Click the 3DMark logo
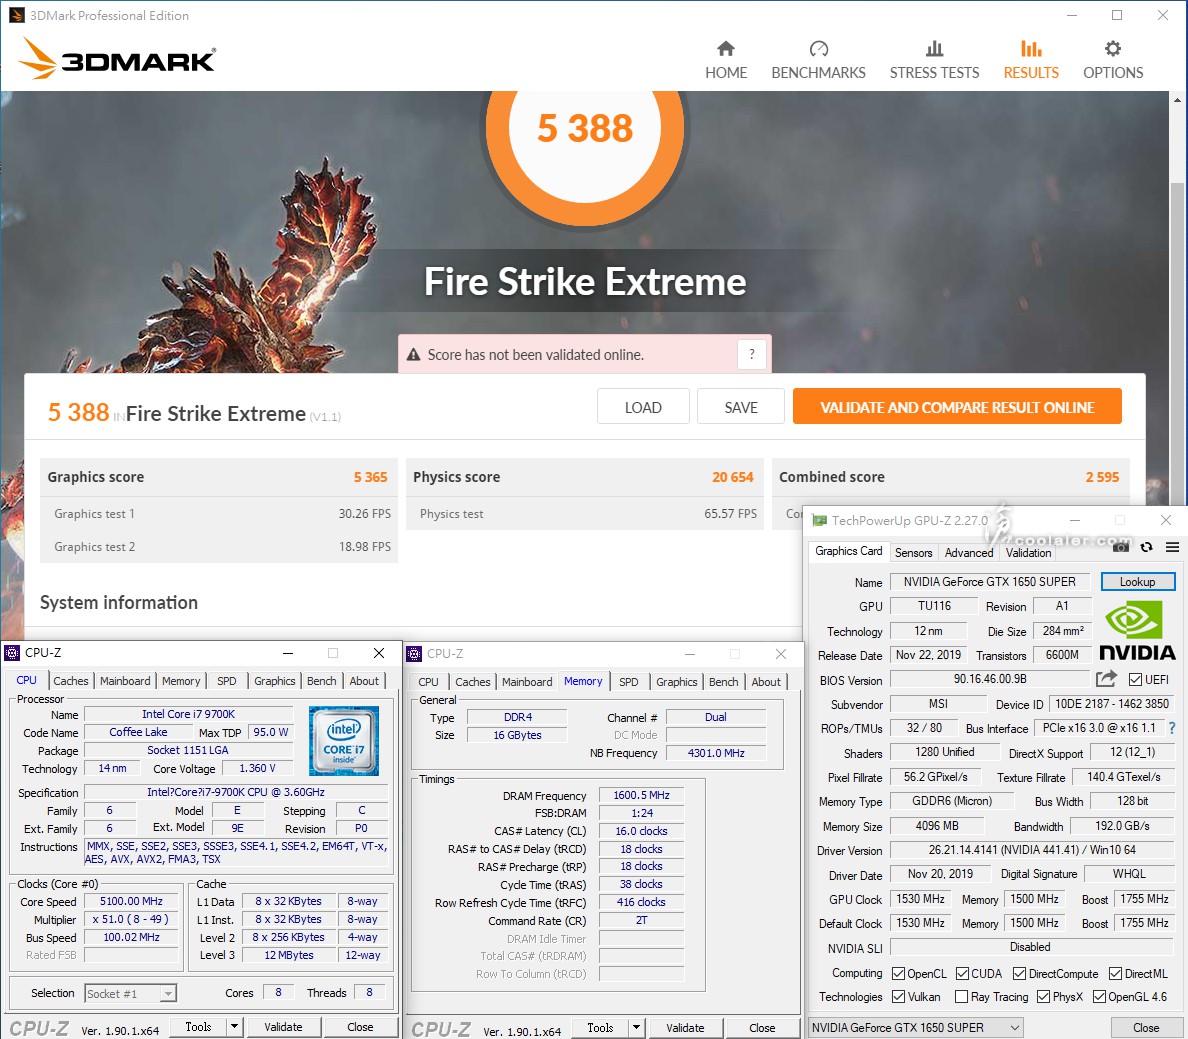Viewport: 1188px width, 1039px height. (x=117, y=59)
